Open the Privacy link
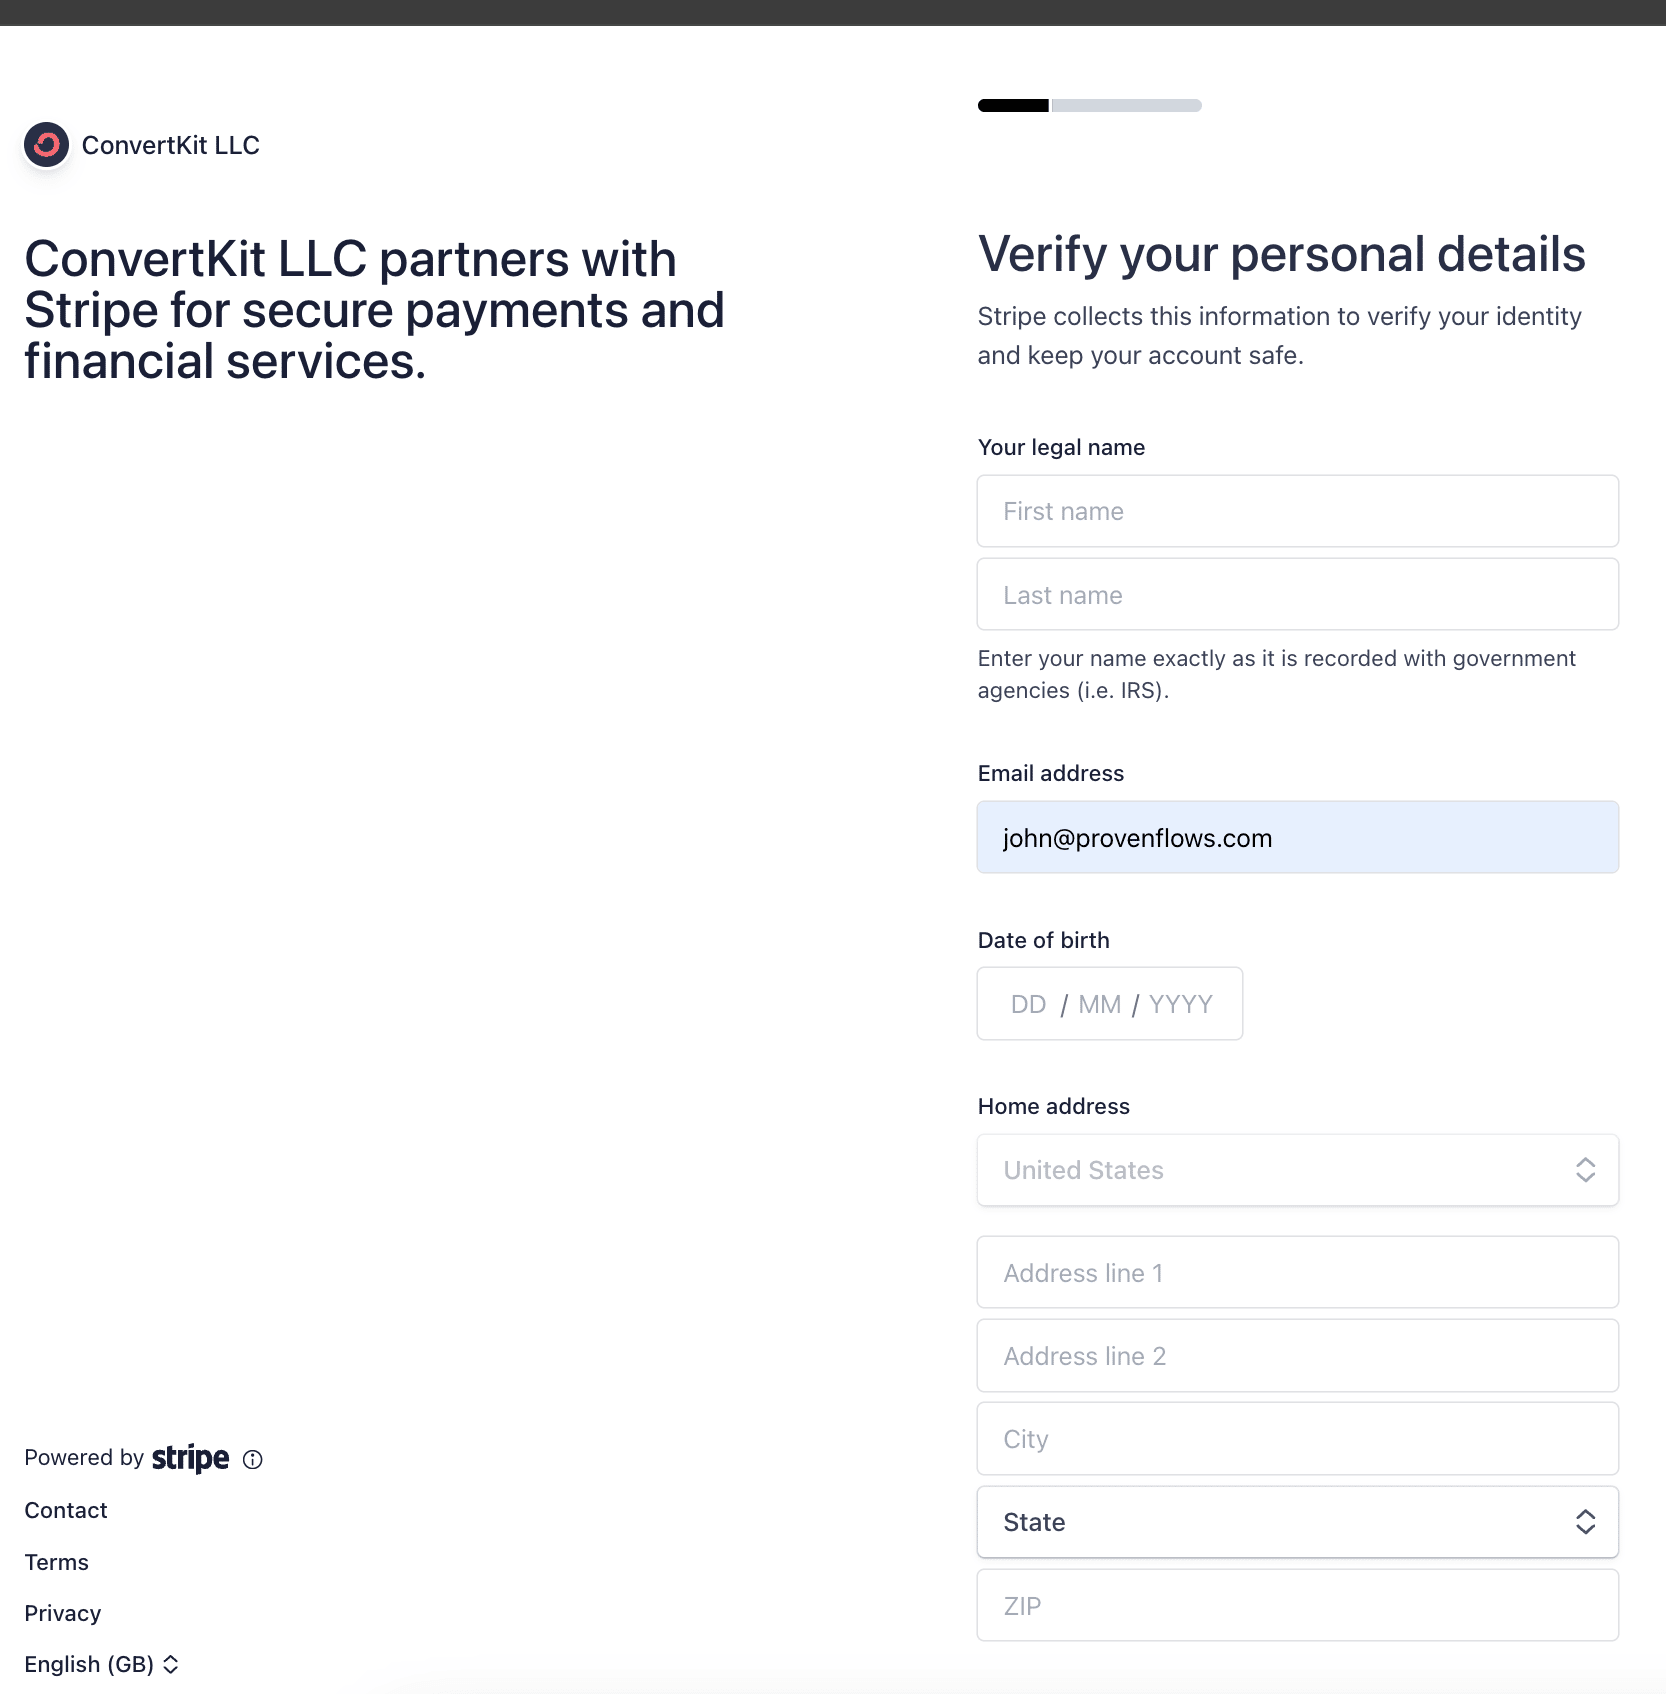The height and width of the screenshot is (1694, 1666). (63, 1613)
